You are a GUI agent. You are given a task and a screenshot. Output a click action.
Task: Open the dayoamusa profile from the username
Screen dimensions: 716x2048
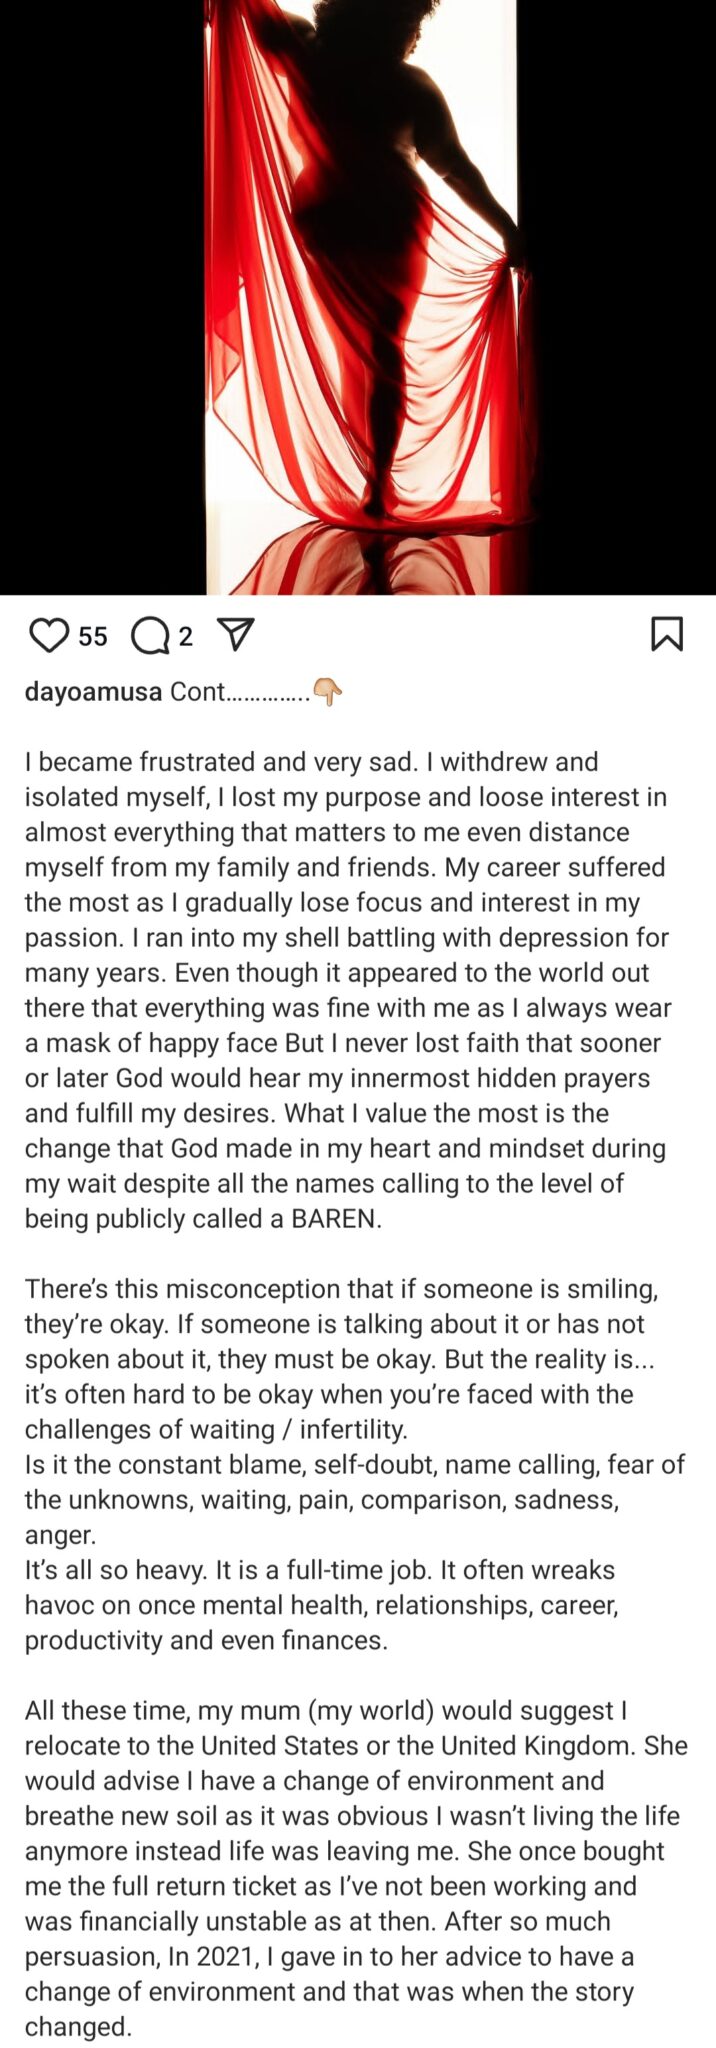93,692
